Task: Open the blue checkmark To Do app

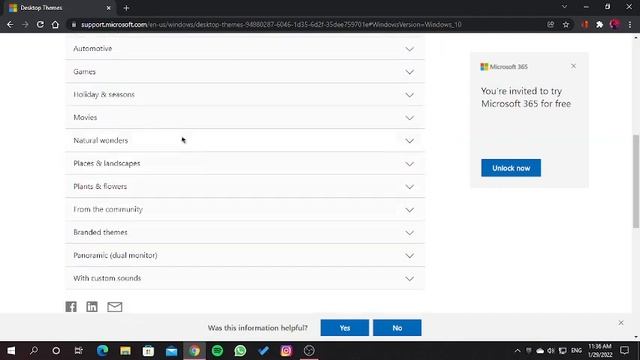Action: [x=263, y=351]
